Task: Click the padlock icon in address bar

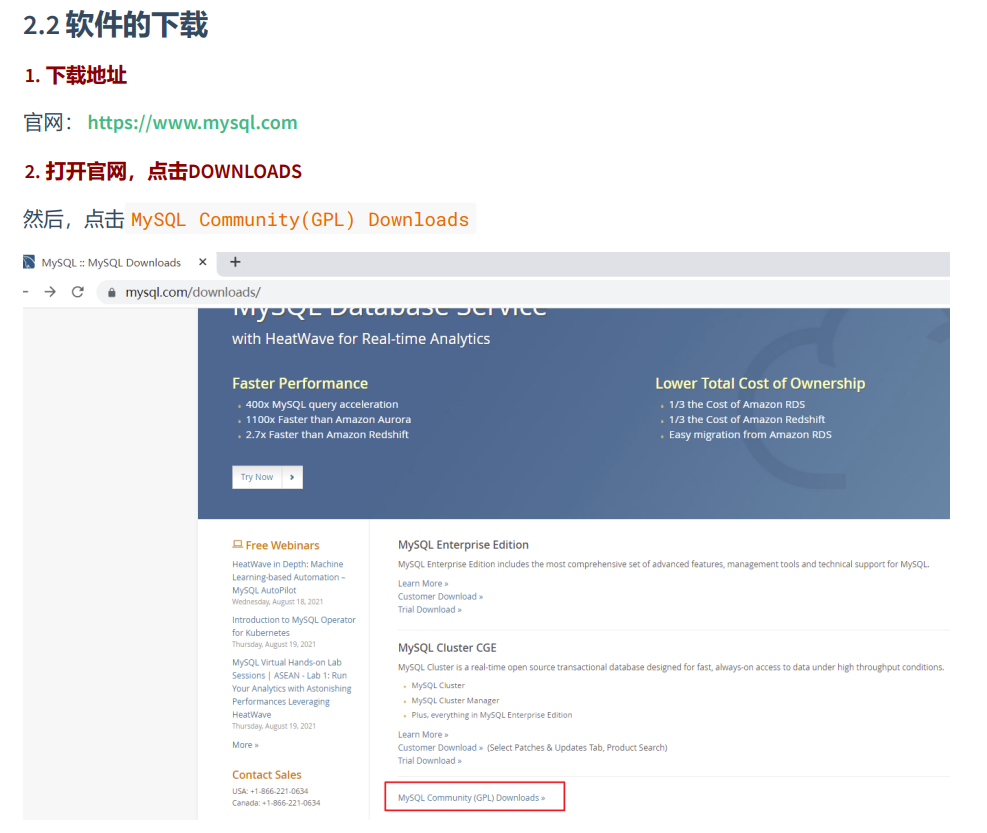Action: click(x=111, y=292)
